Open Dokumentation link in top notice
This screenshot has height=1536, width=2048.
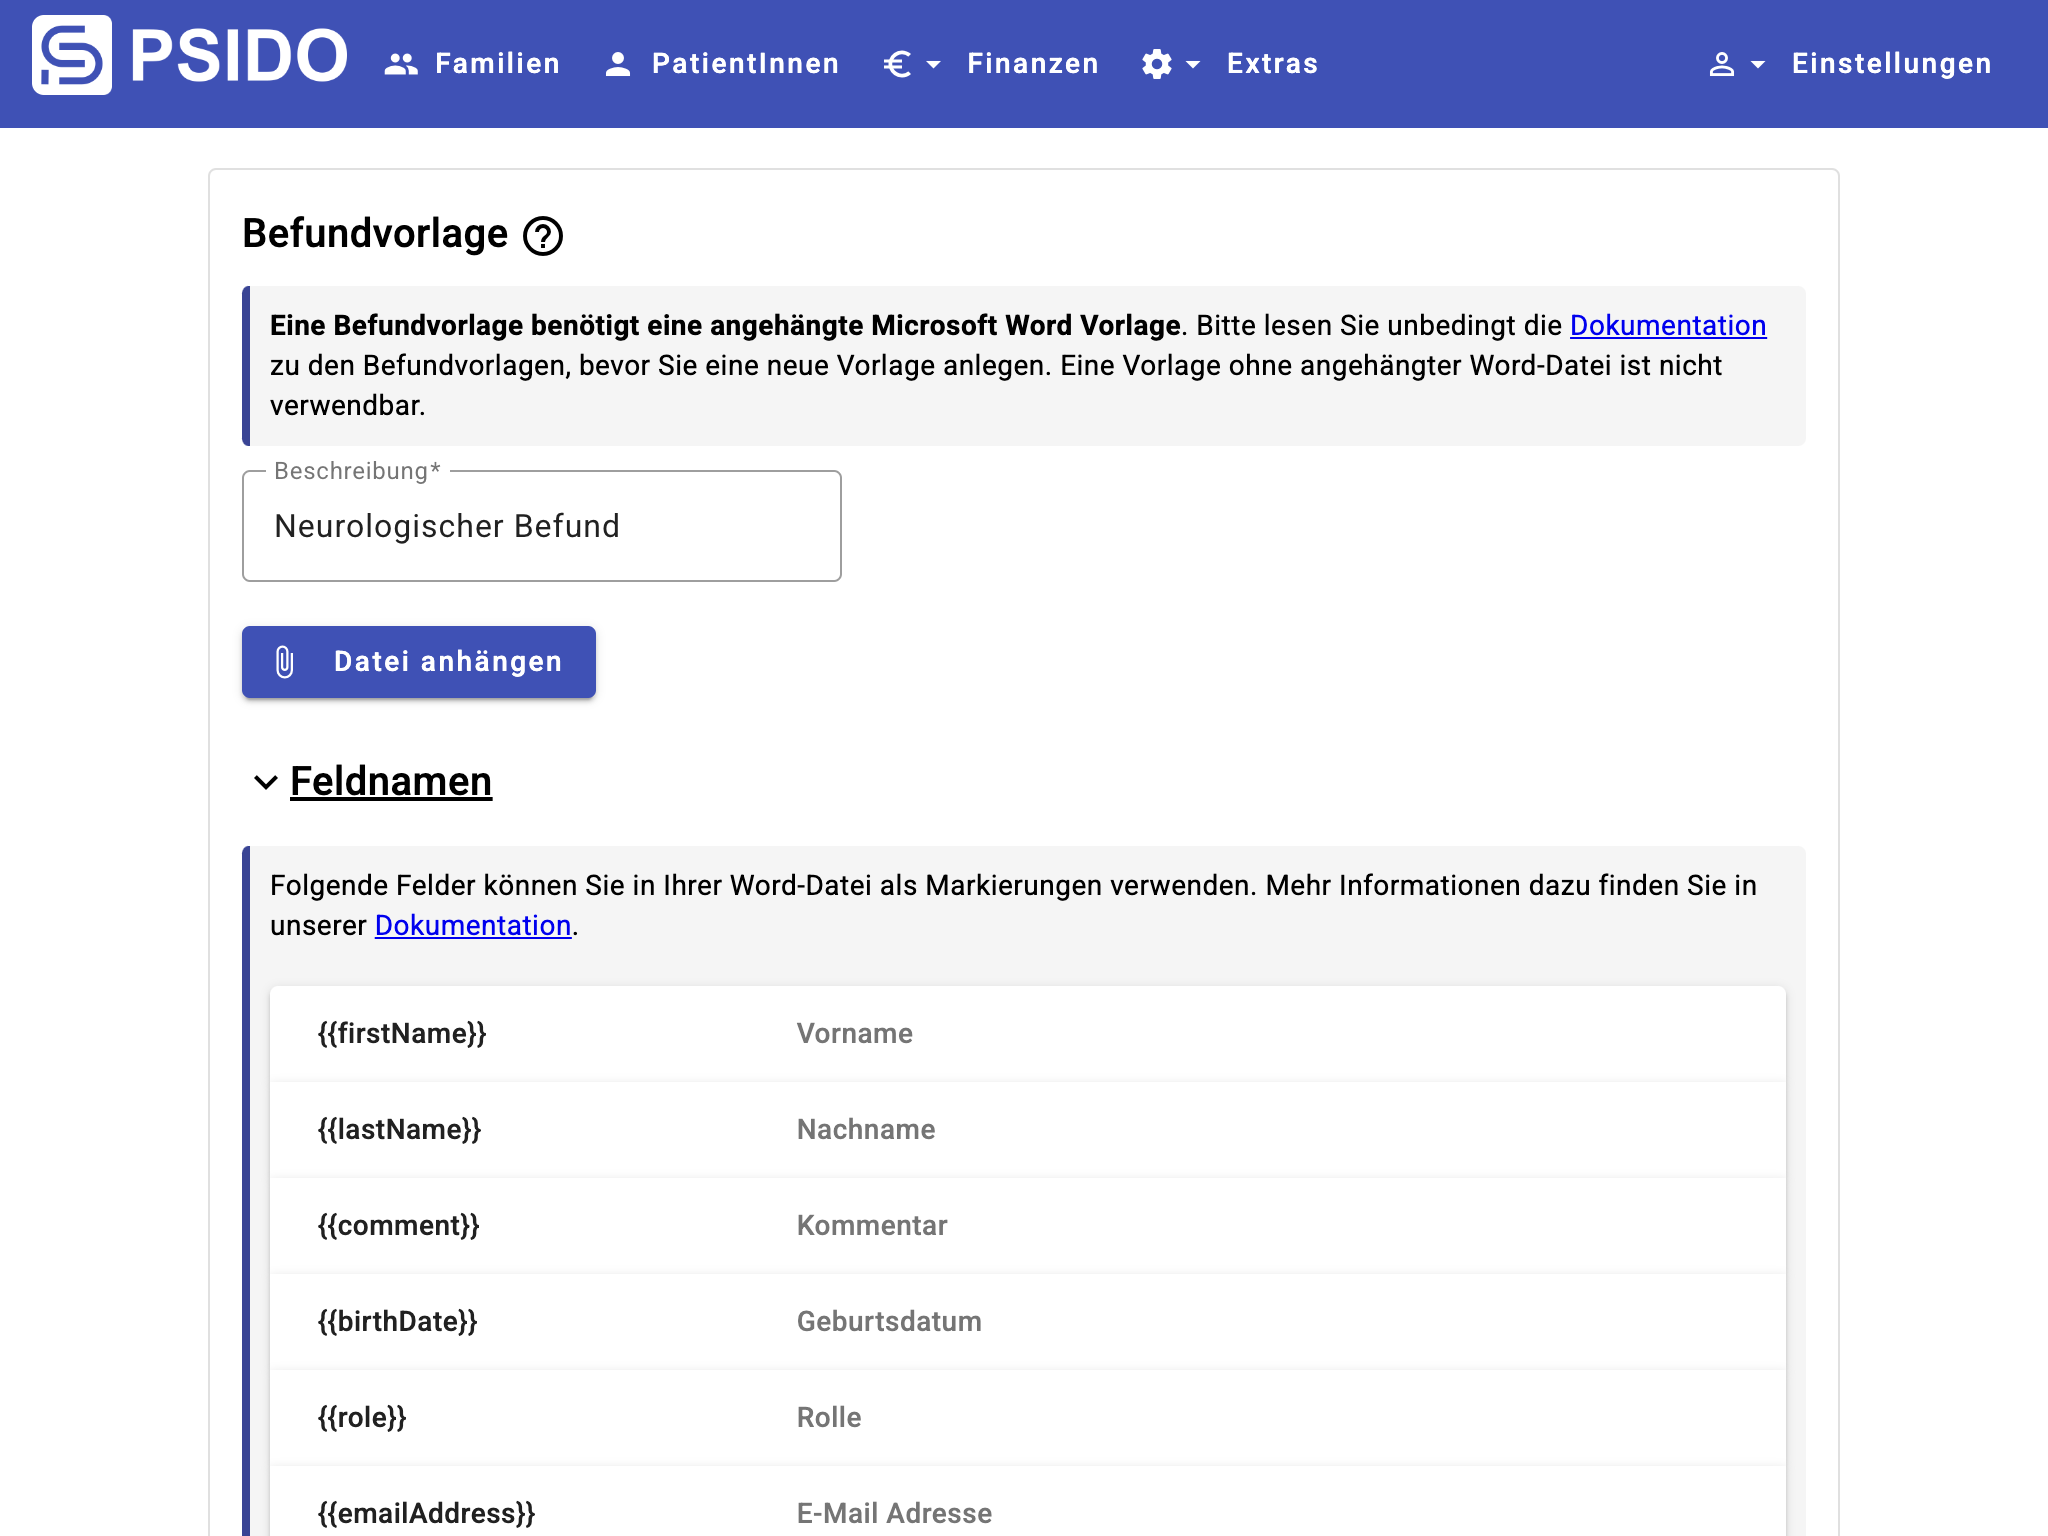tap(1667, 326)
